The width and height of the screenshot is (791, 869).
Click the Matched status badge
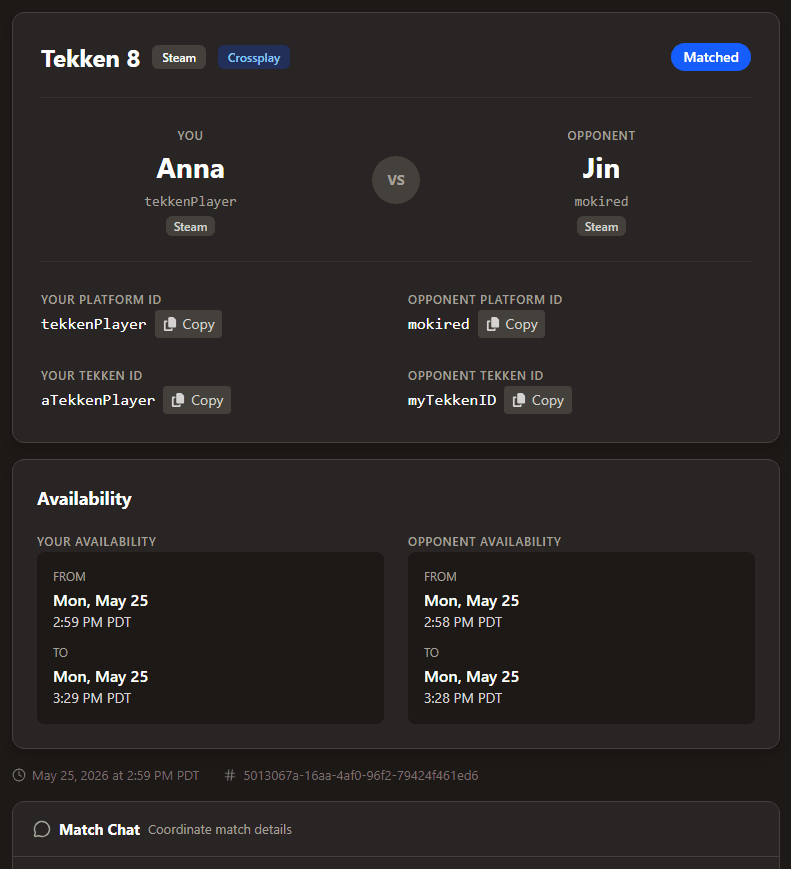tap(711, 57)
